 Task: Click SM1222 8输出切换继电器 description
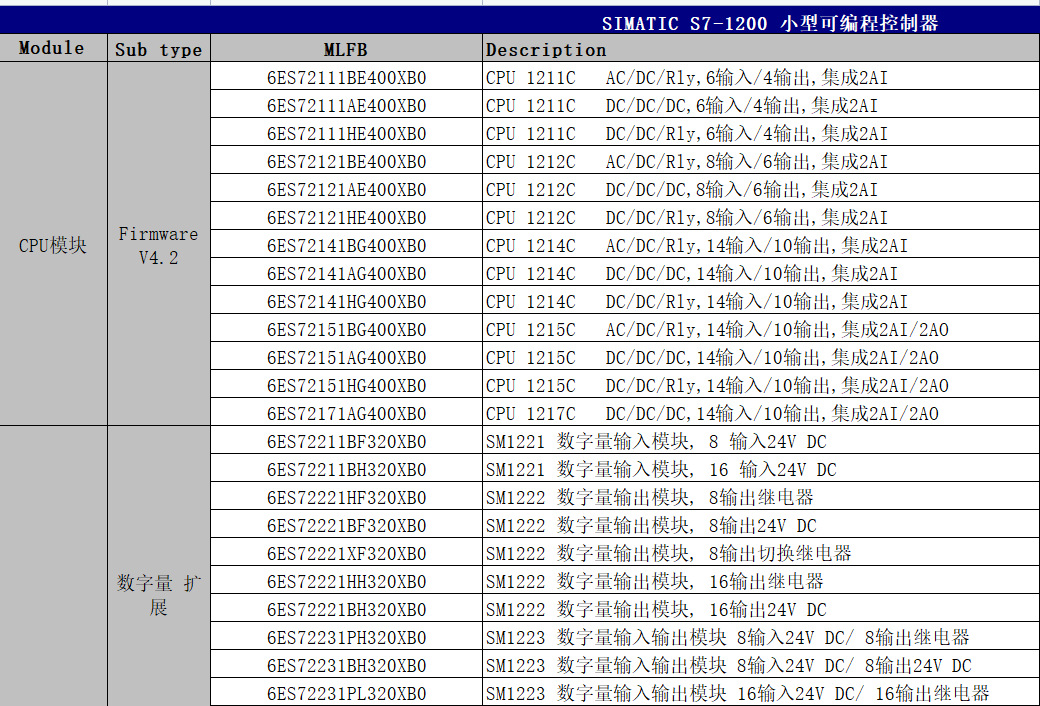pyautogui.click(x=761, y=553)
